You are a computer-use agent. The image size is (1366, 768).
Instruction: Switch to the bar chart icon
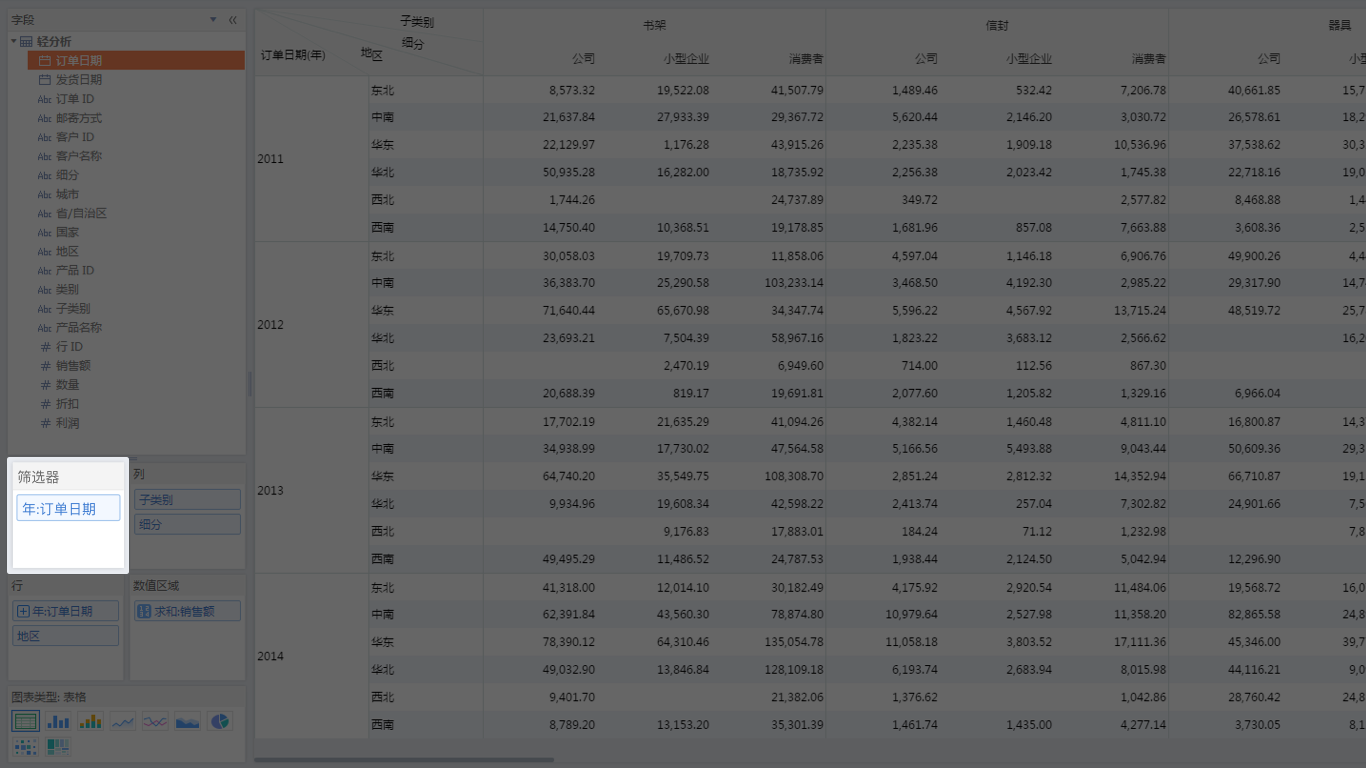59,721
